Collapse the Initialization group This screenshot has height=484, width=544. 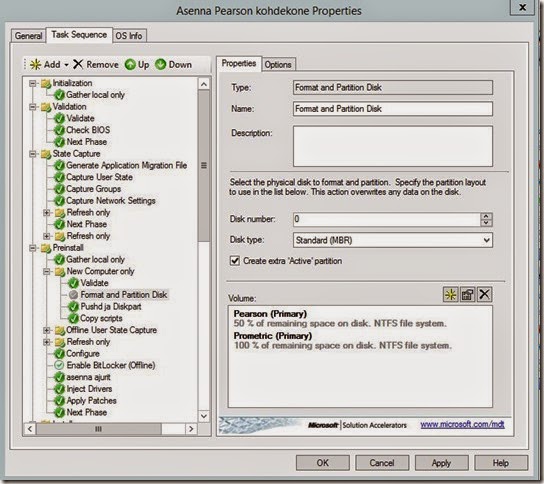(x=32, y=84)
